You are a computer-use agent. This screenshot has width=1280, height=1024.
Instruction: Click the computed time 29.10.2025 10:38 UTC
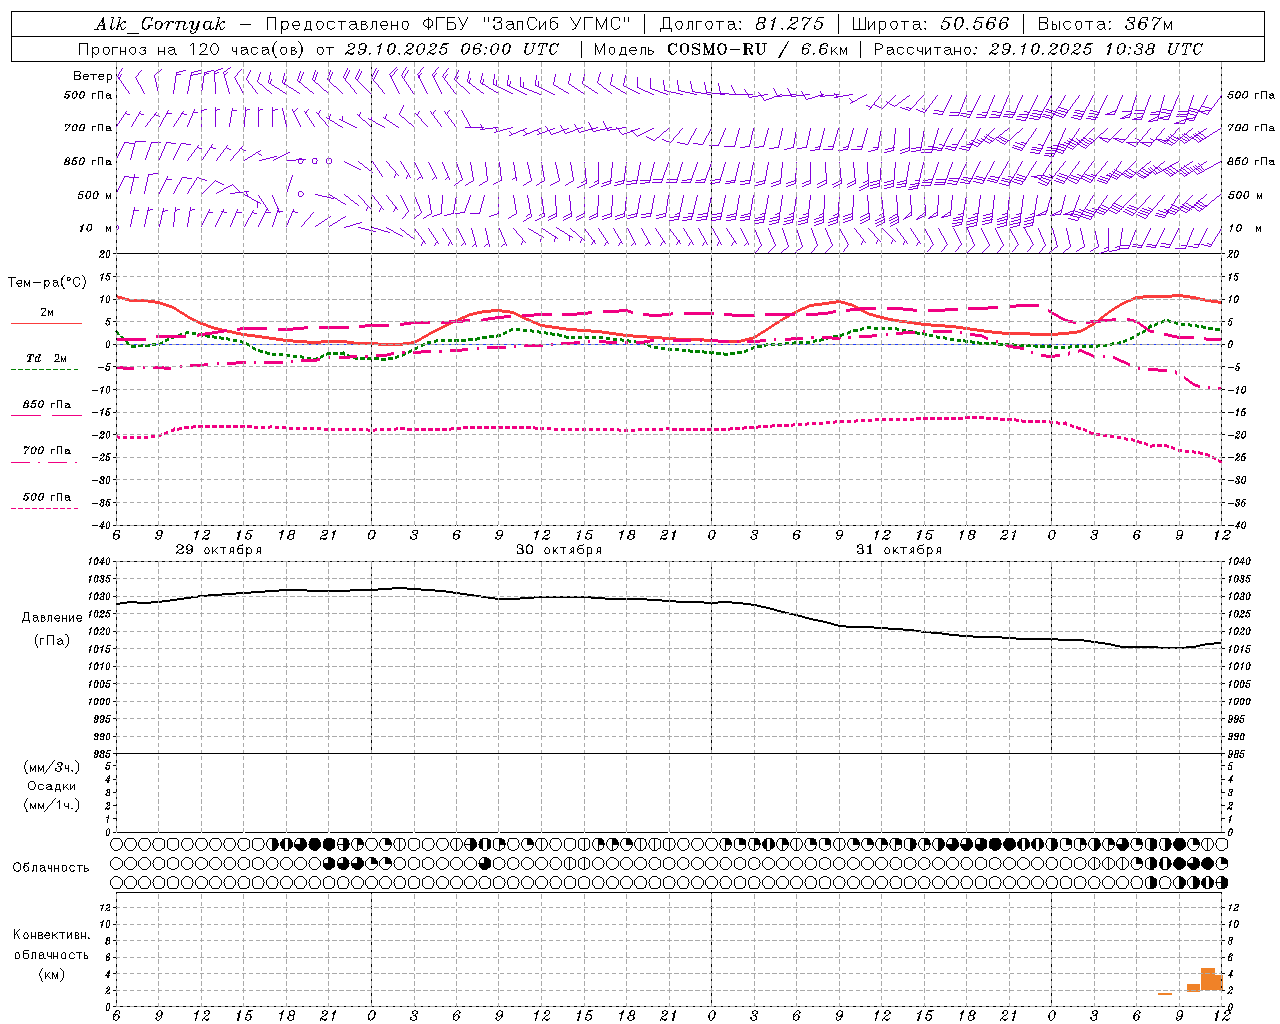point(1095,49)
